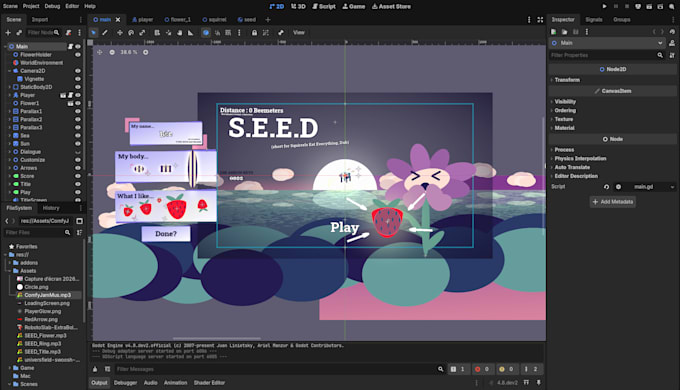Click the Add Metadata button

(613, 202)
